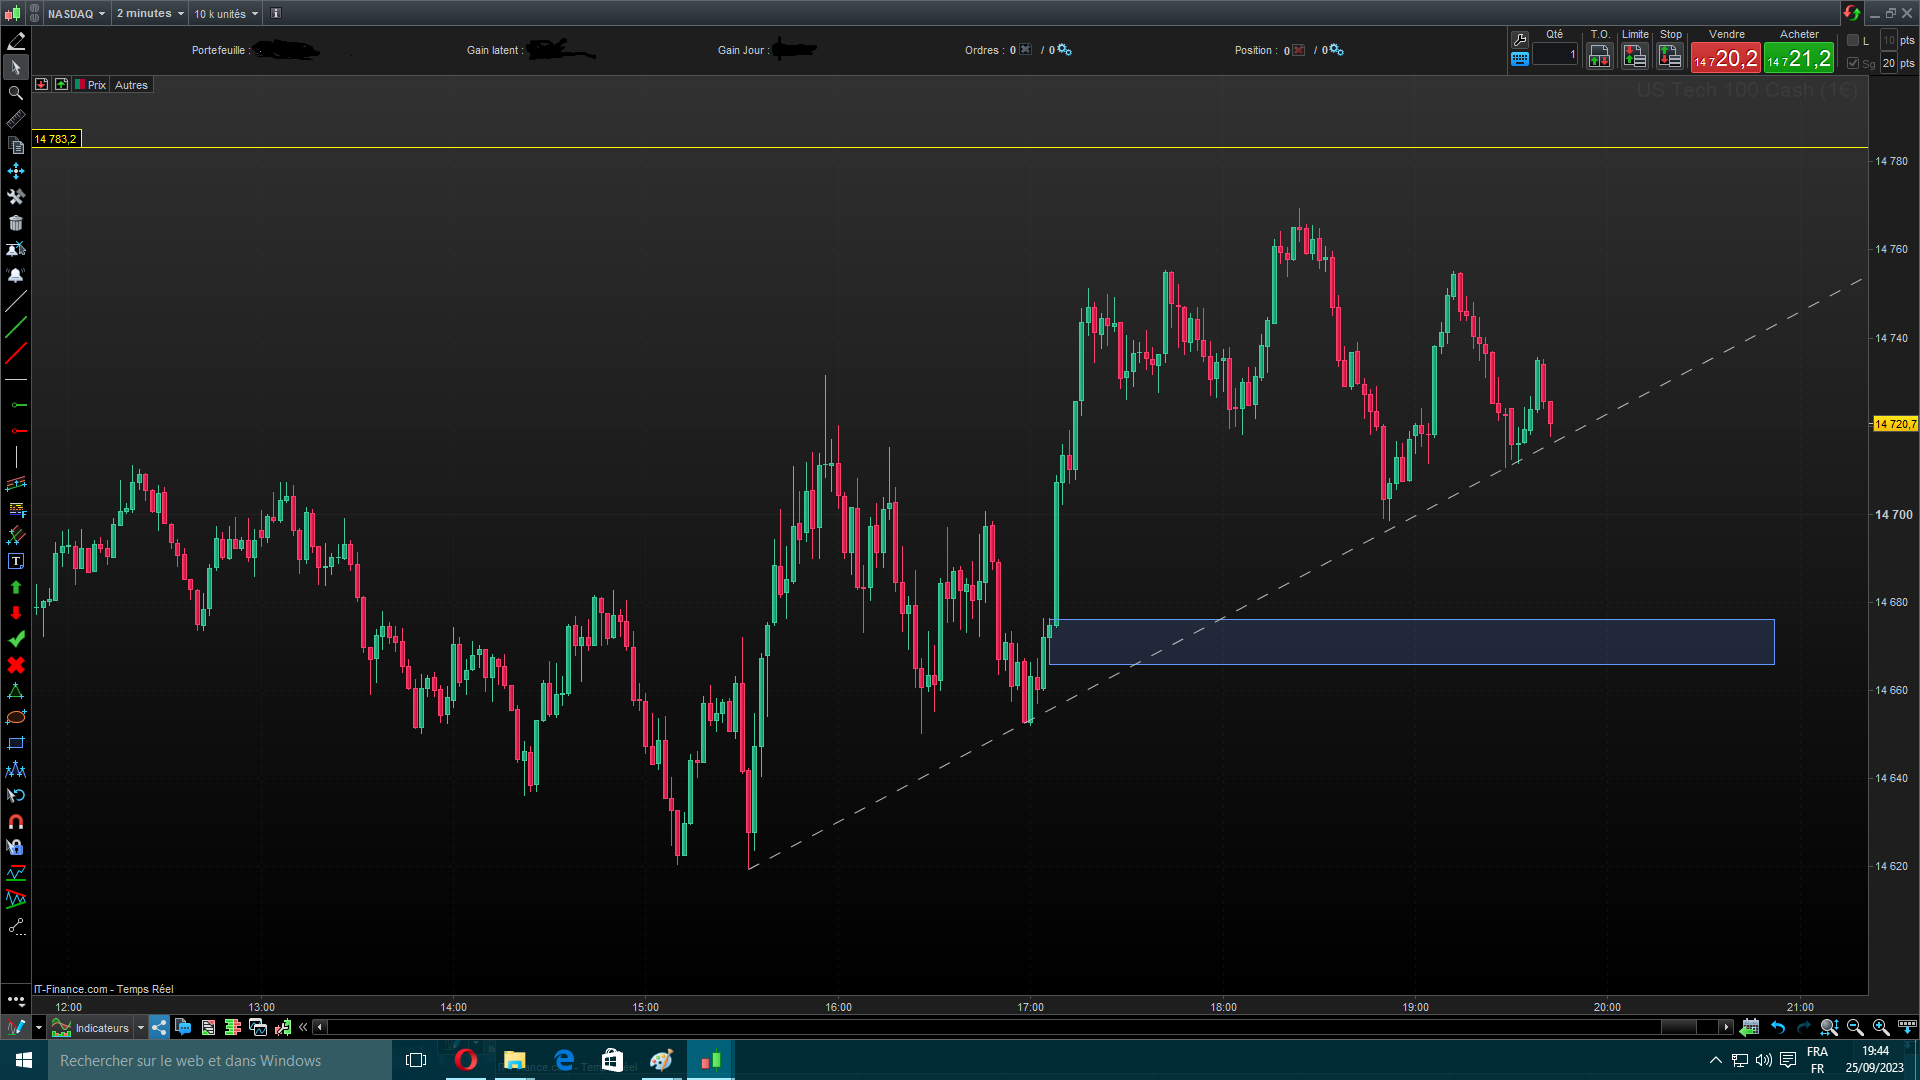
Task: Open the 2 minutes timeframe dropdown
Action: click(x=150, y=13)
